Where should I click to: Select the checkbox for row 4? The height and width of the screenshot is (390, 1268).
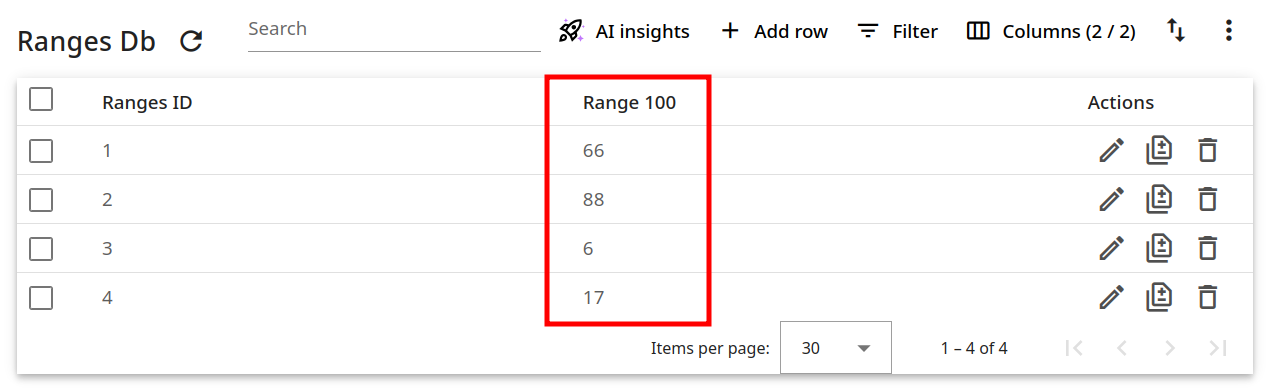click(41, 297)
